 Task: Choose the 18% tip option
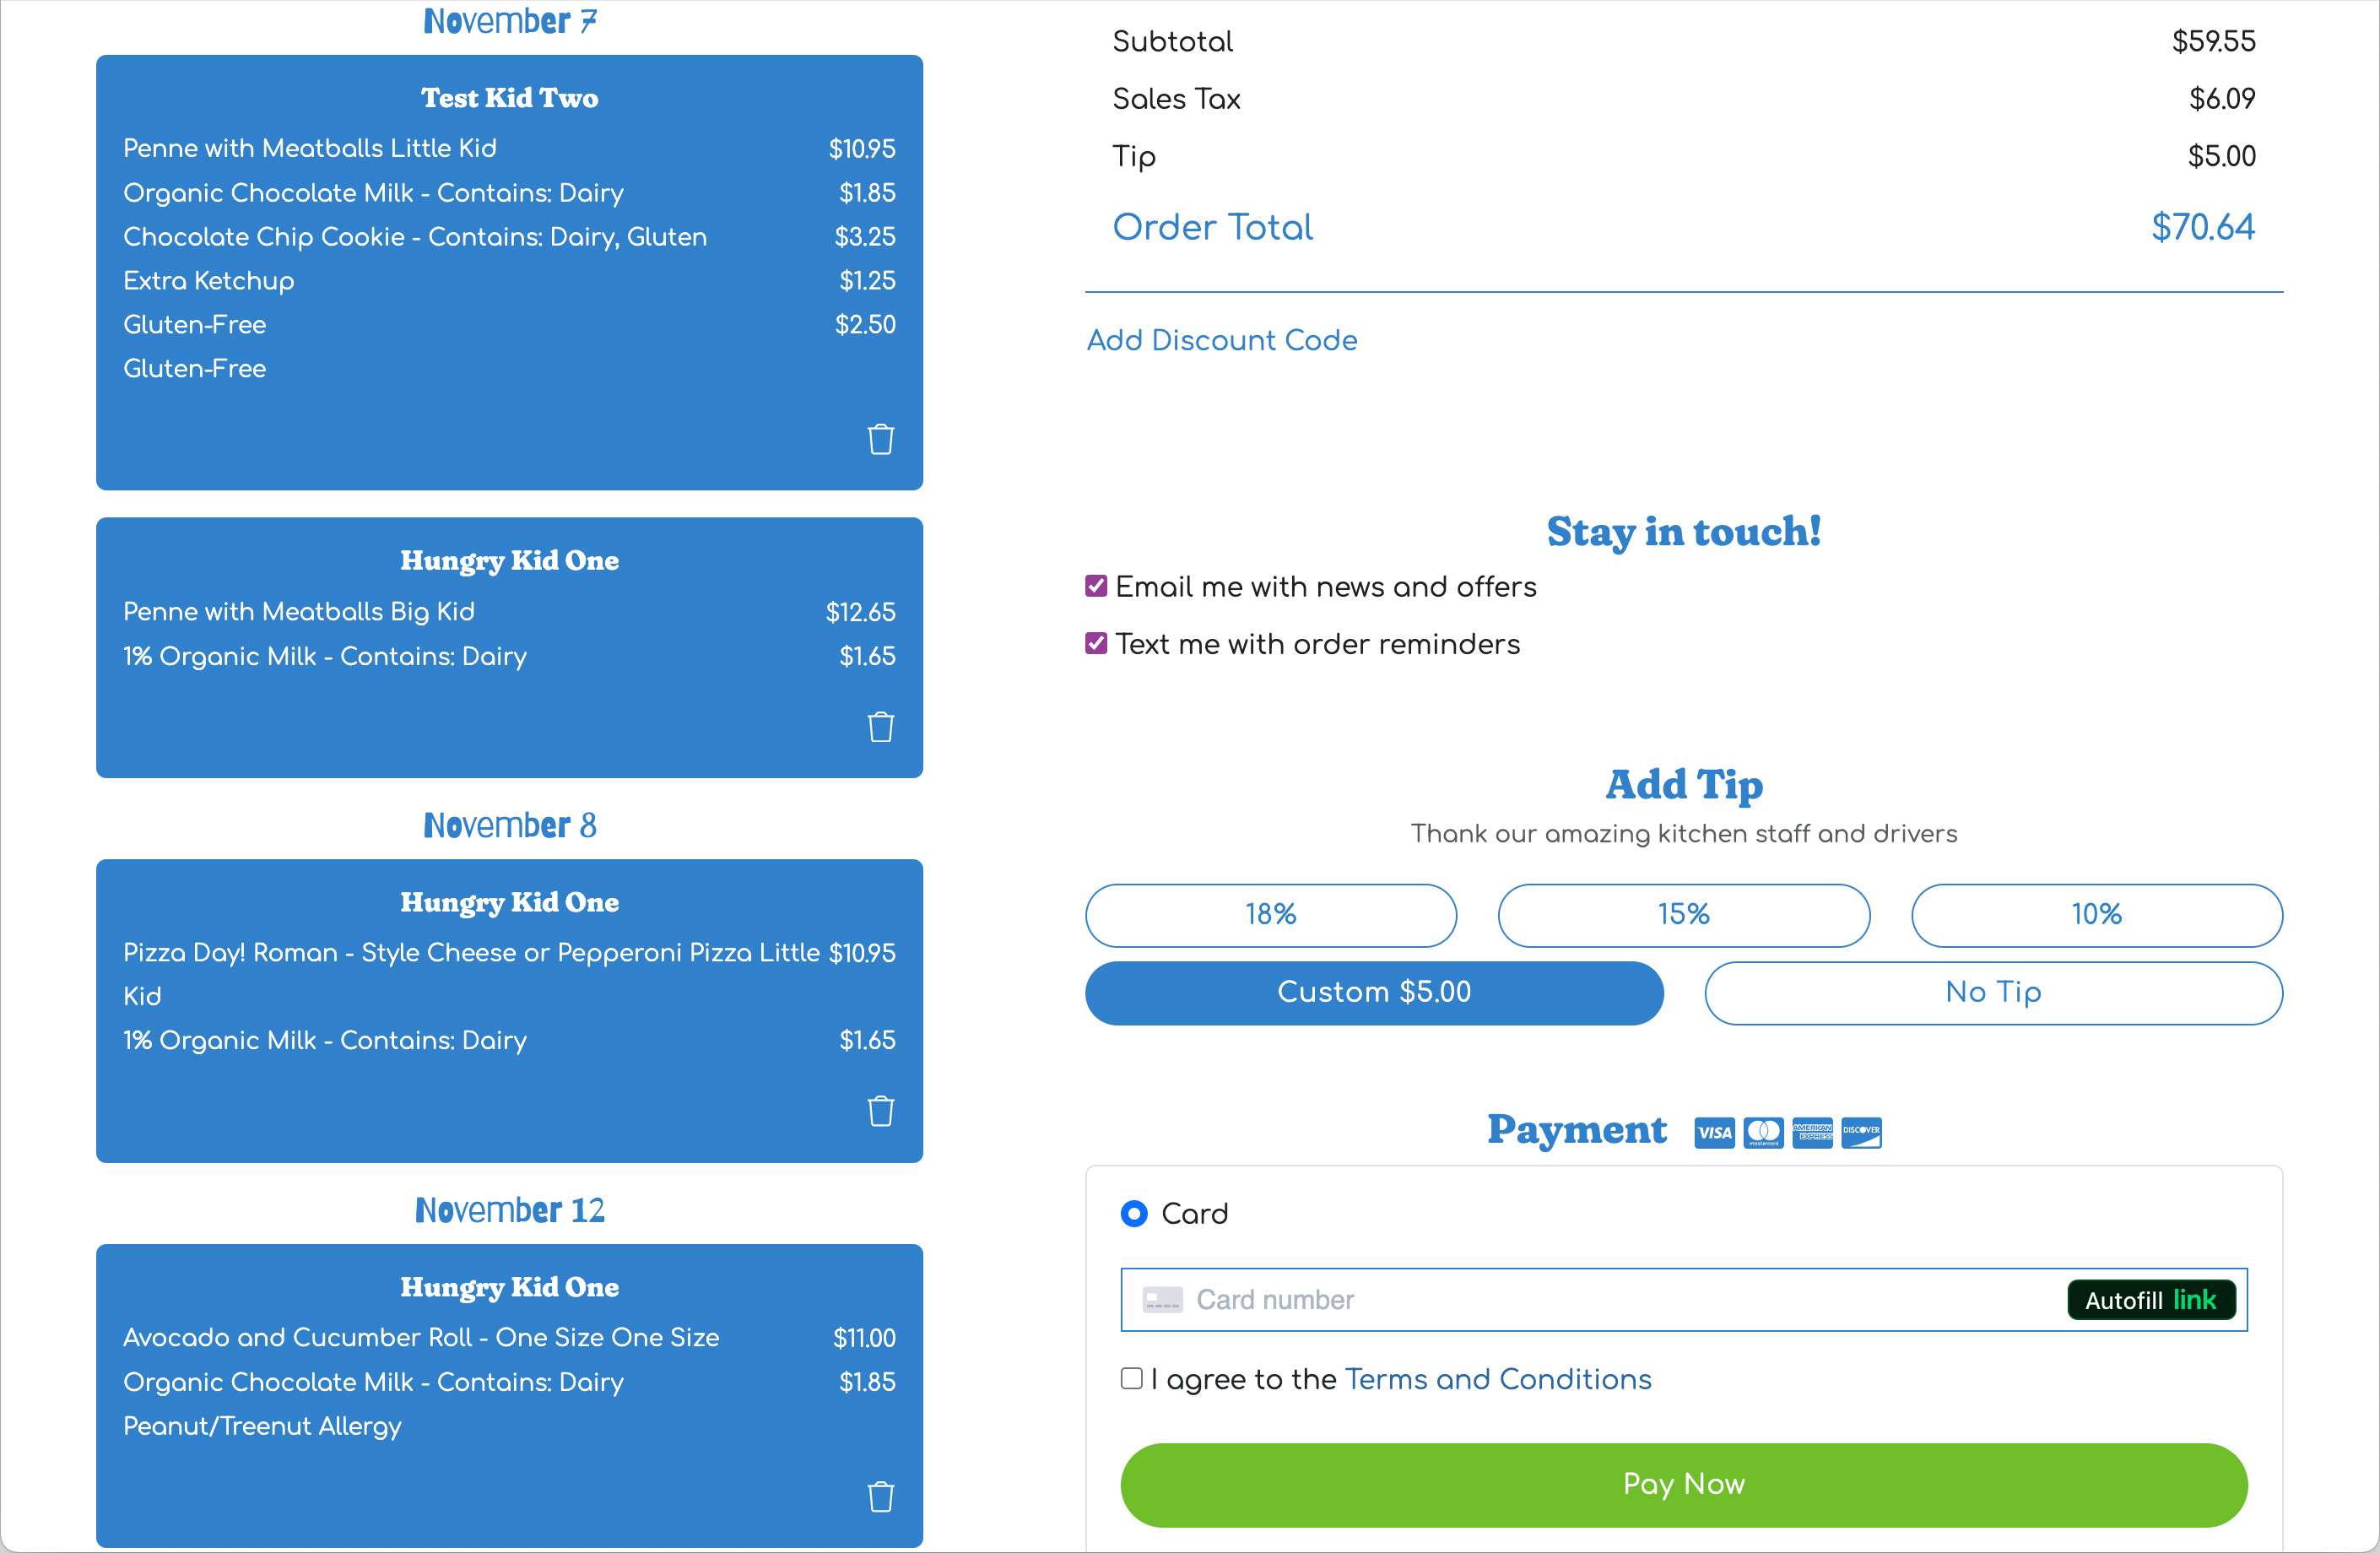coord(1271,915)
